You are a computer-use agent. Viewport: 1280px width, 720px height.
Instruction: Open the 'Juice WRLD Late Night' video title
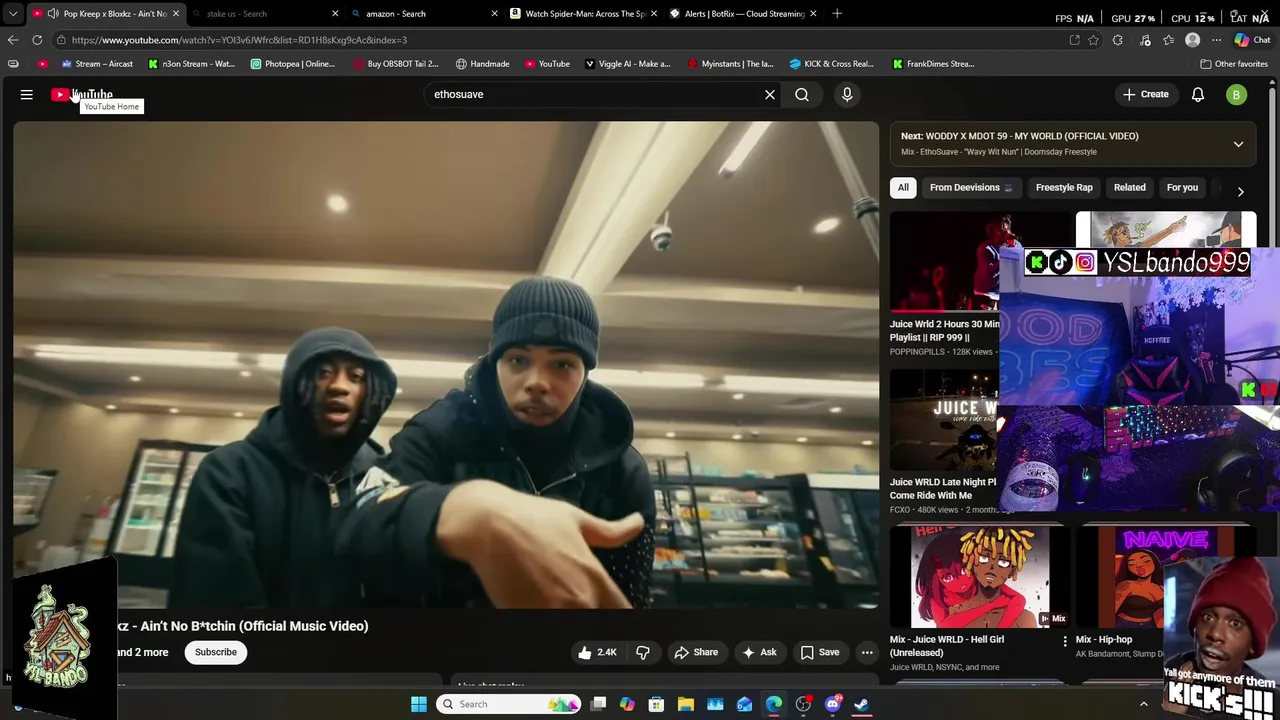pyautogui.click(x=943, y=488)
